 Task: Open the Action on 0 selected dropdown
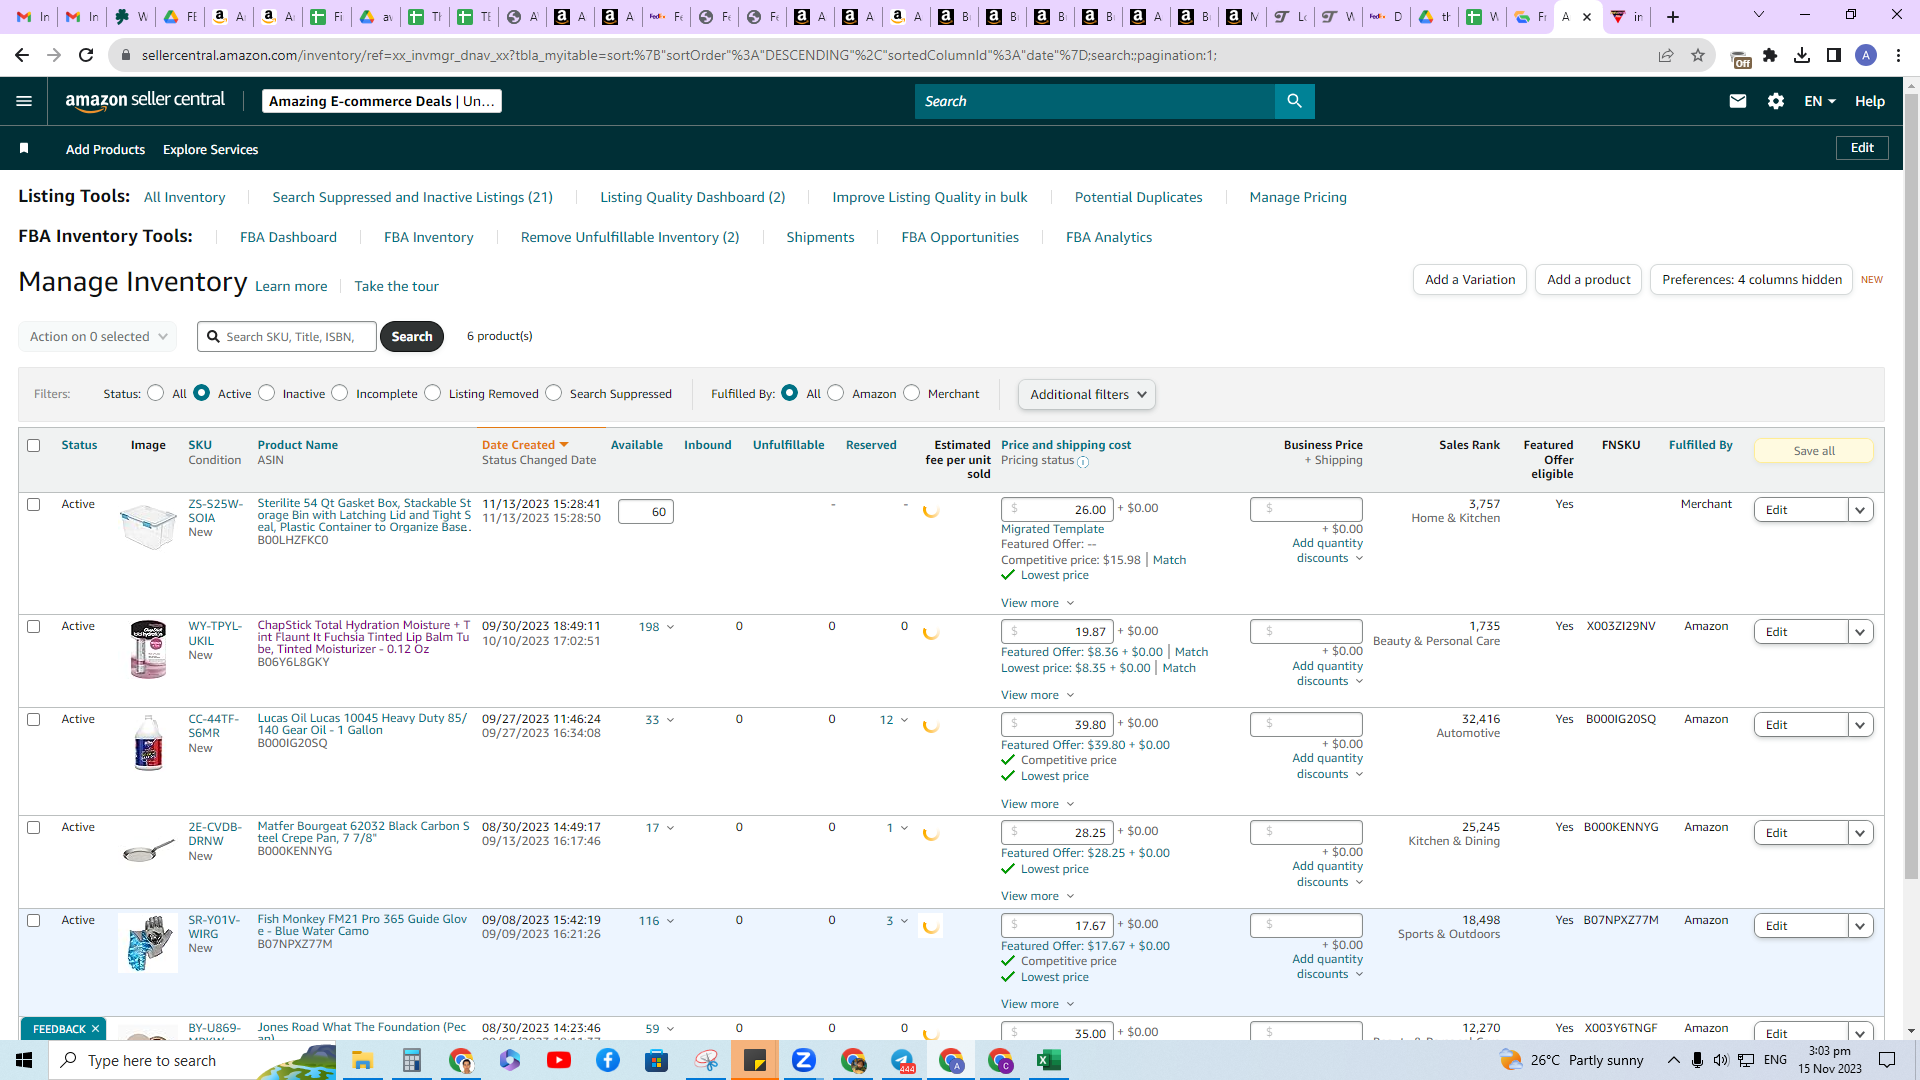(x=98, y=336)
